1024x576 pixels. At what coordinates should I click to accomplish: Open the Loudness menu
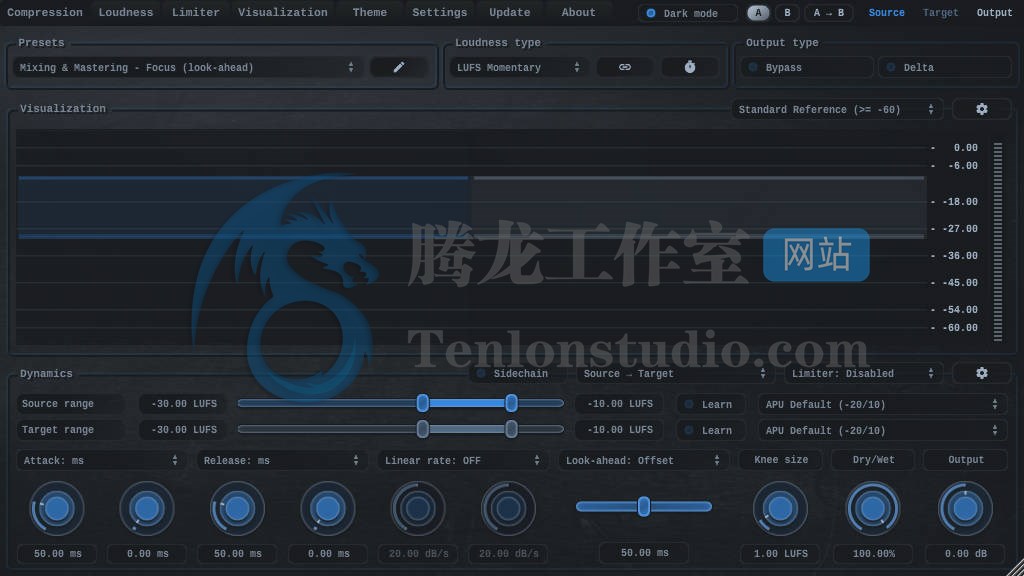[x=126, y=12]
